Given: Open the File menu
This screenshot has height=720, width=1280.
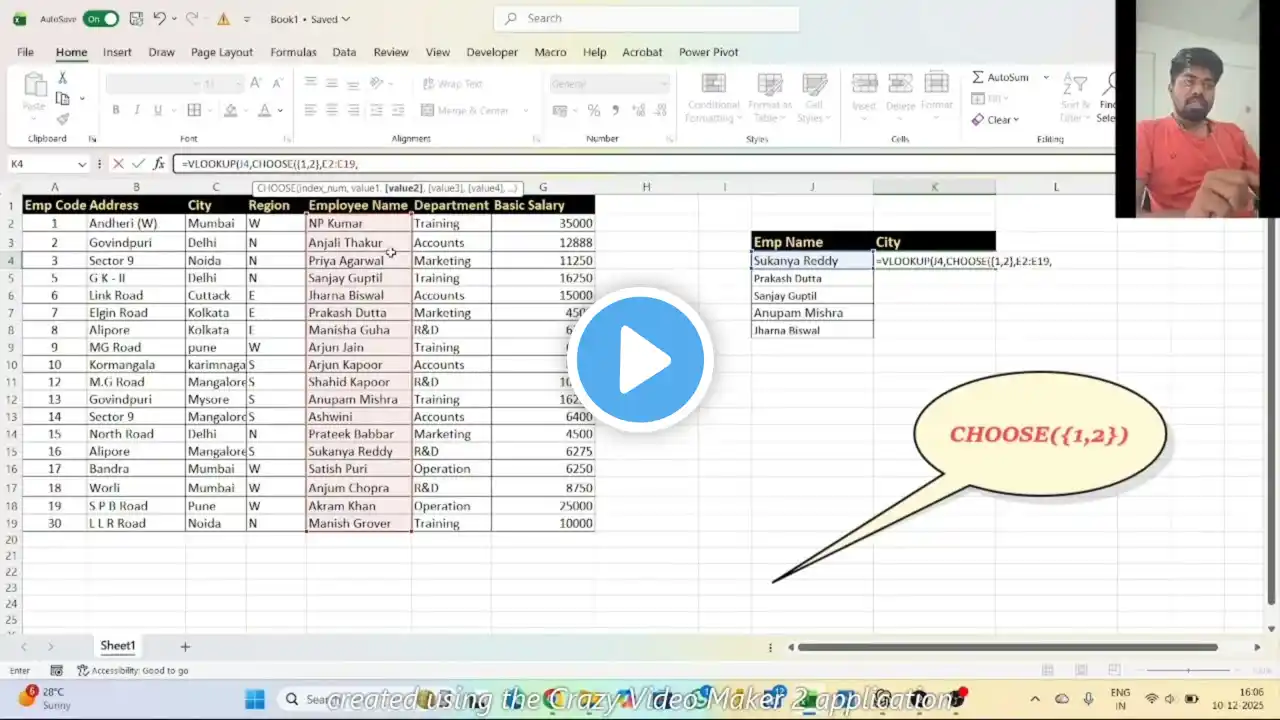Looking at the screenshot, I should tap(25, 52).
